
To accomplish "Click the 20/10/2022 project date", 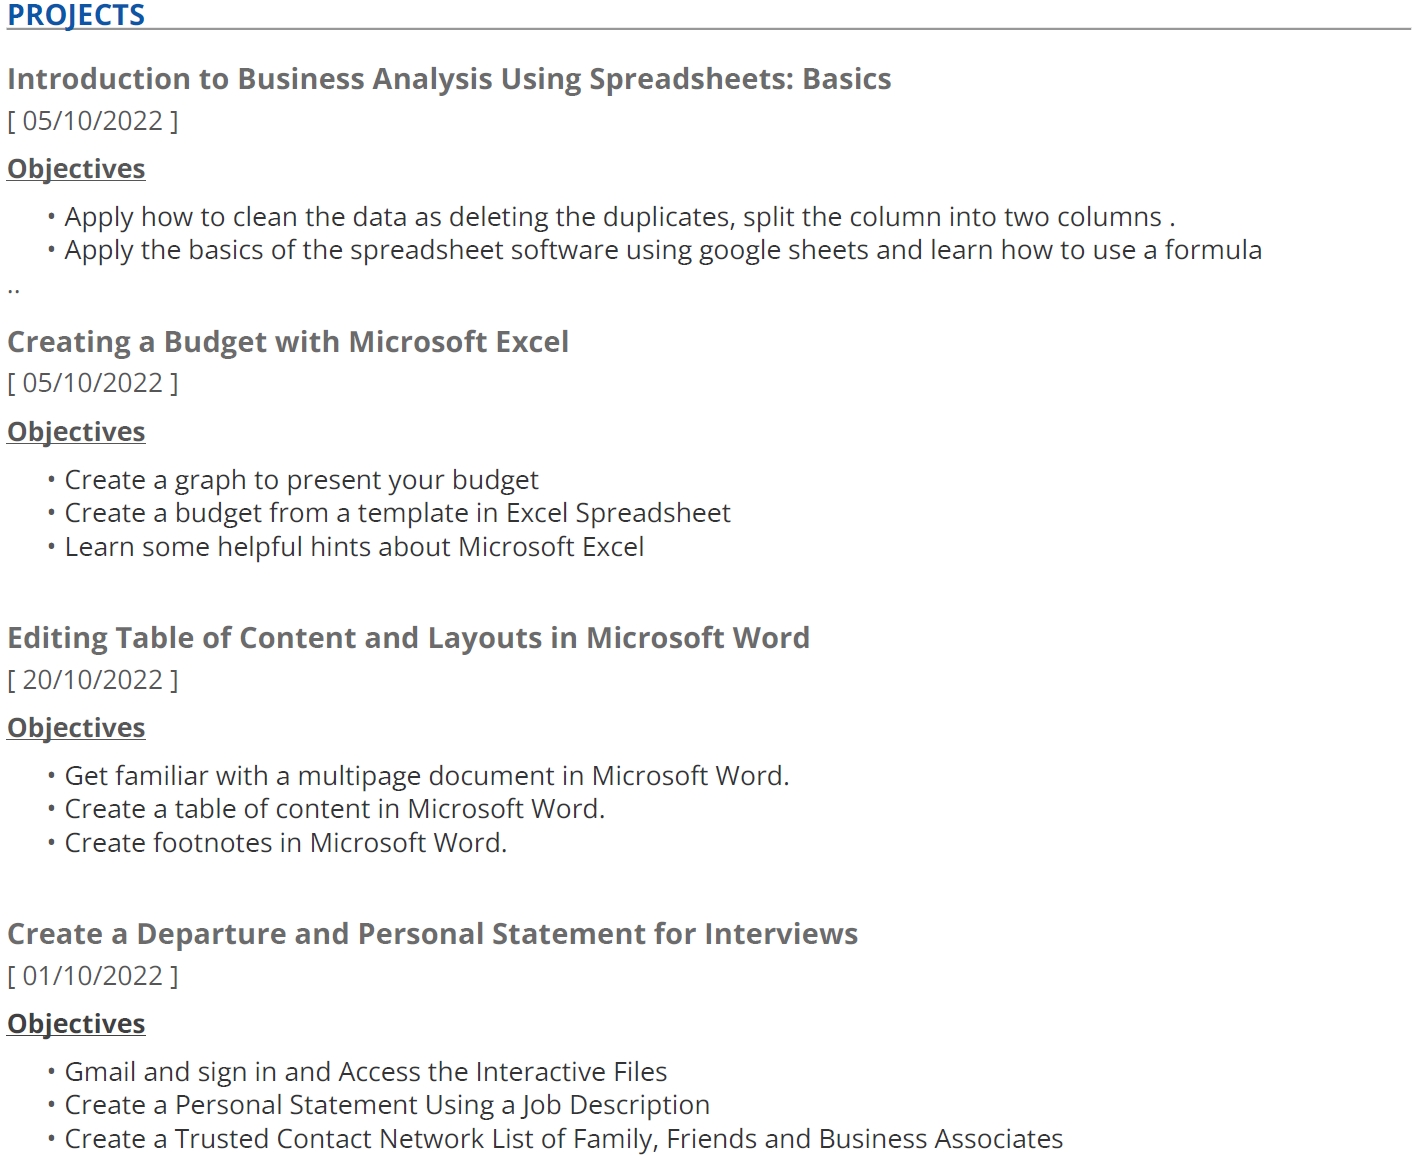I will (x=92, y=680).
